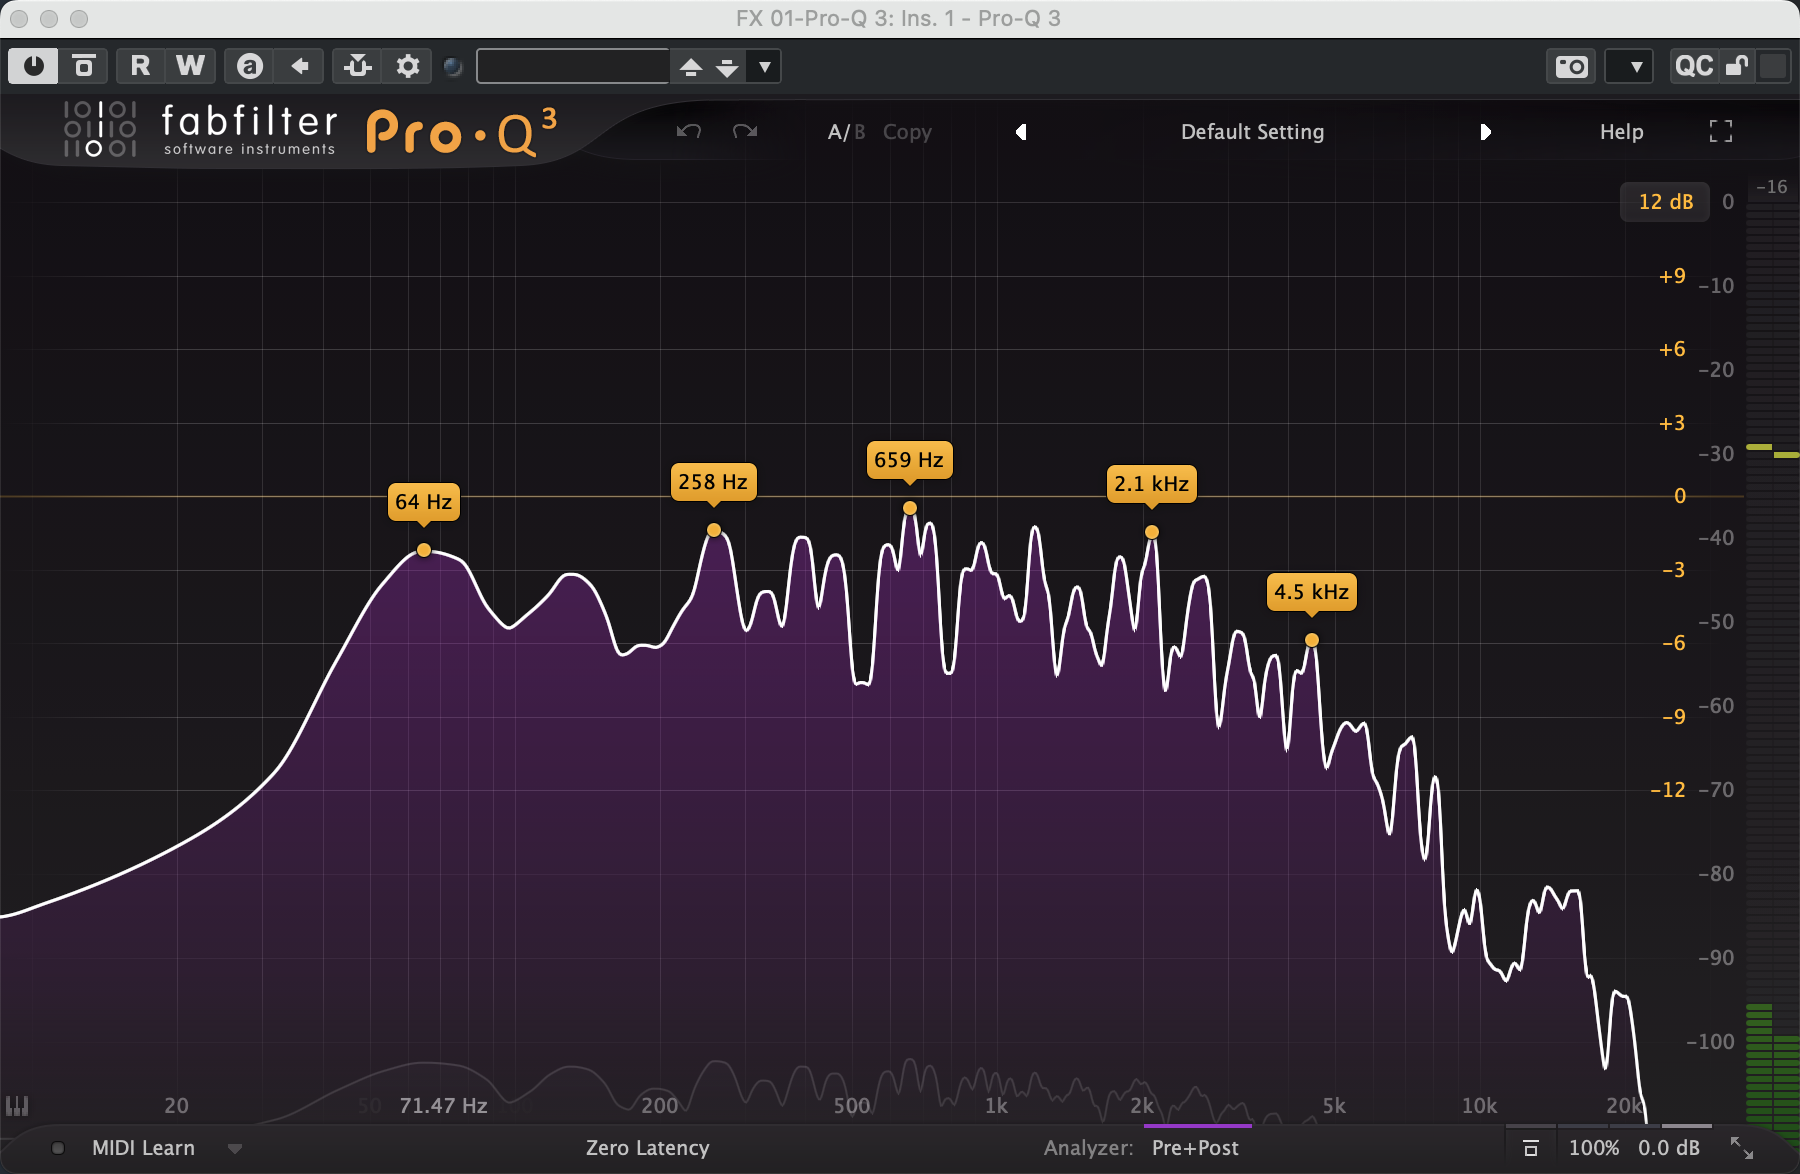Image resolution: width=1800 pixels, height=1174 pixels.
Task: Click Copy to copy the A/B state
Action: (x=907, y=132)
